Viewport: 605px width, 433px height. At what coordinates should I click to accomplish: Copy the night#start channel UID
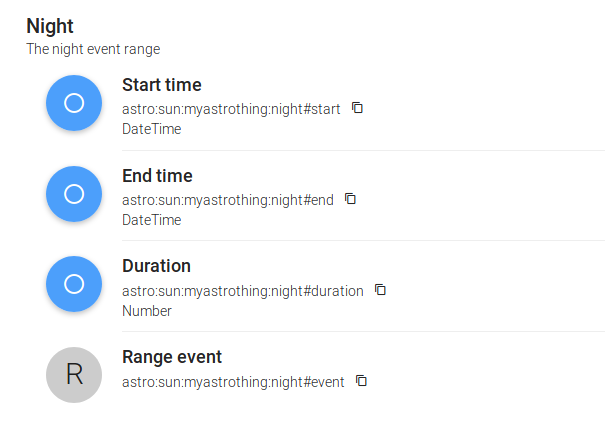point(358,108)
